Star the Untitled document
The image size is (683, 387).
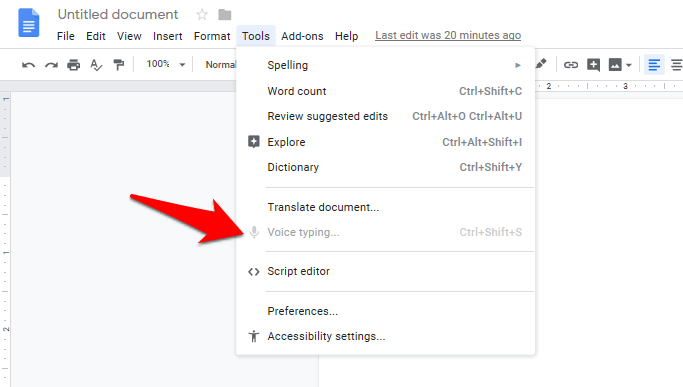(202, 15)
